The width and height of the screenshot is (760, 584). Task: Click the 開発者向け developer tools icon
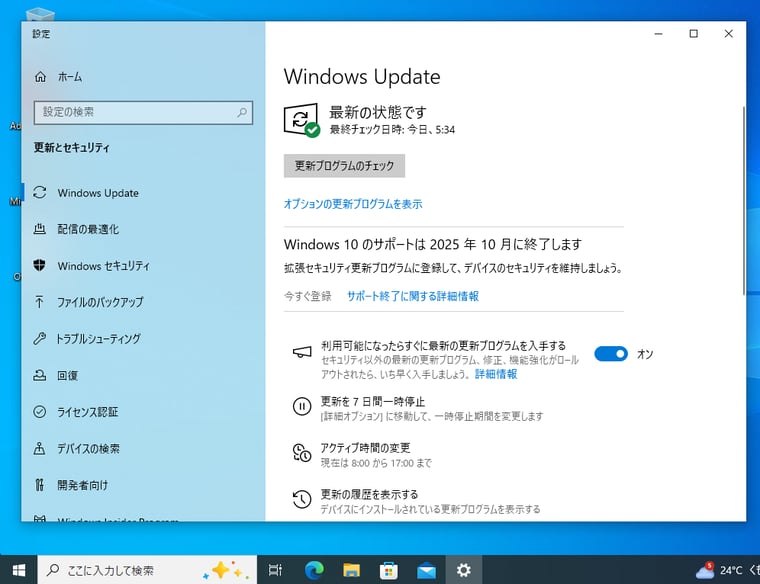40,485
